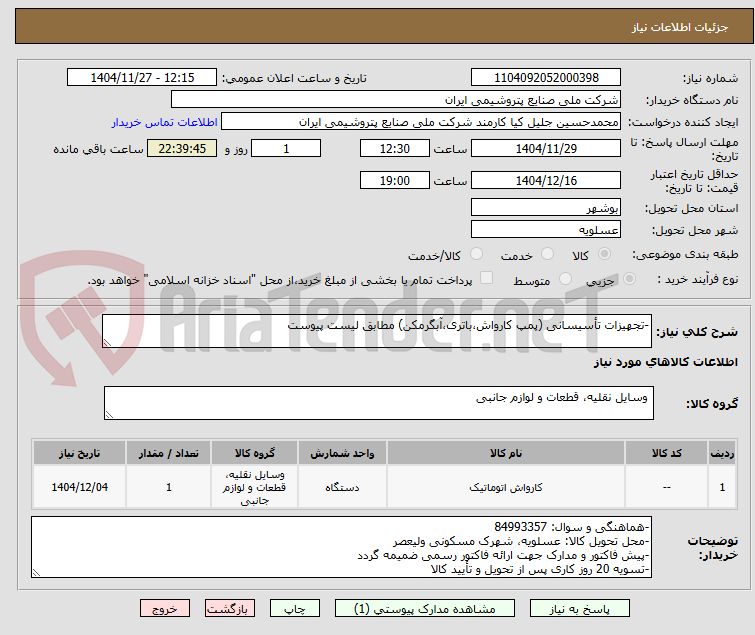Click the تاریخ نیاز column header
This screenshot has width=755, height=635.
tap(79, 453)
